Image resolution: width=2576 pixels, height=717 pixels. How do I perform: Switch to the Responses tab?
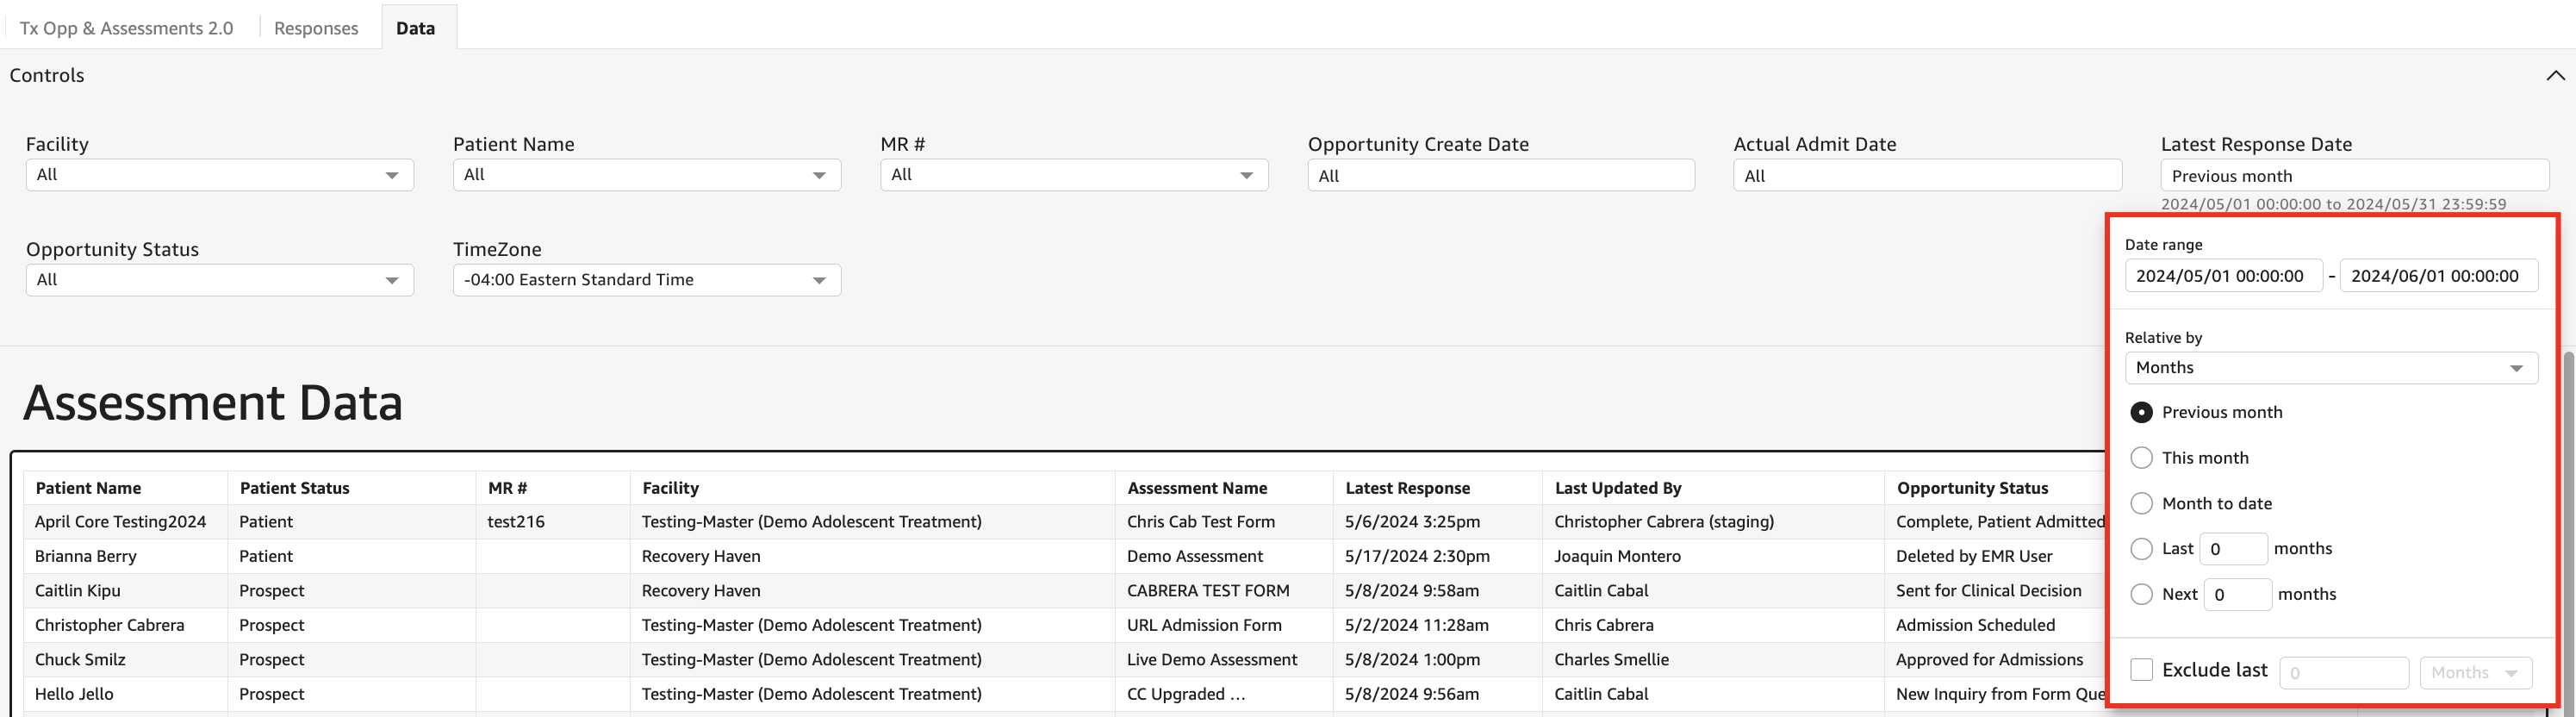click(316, 28)
